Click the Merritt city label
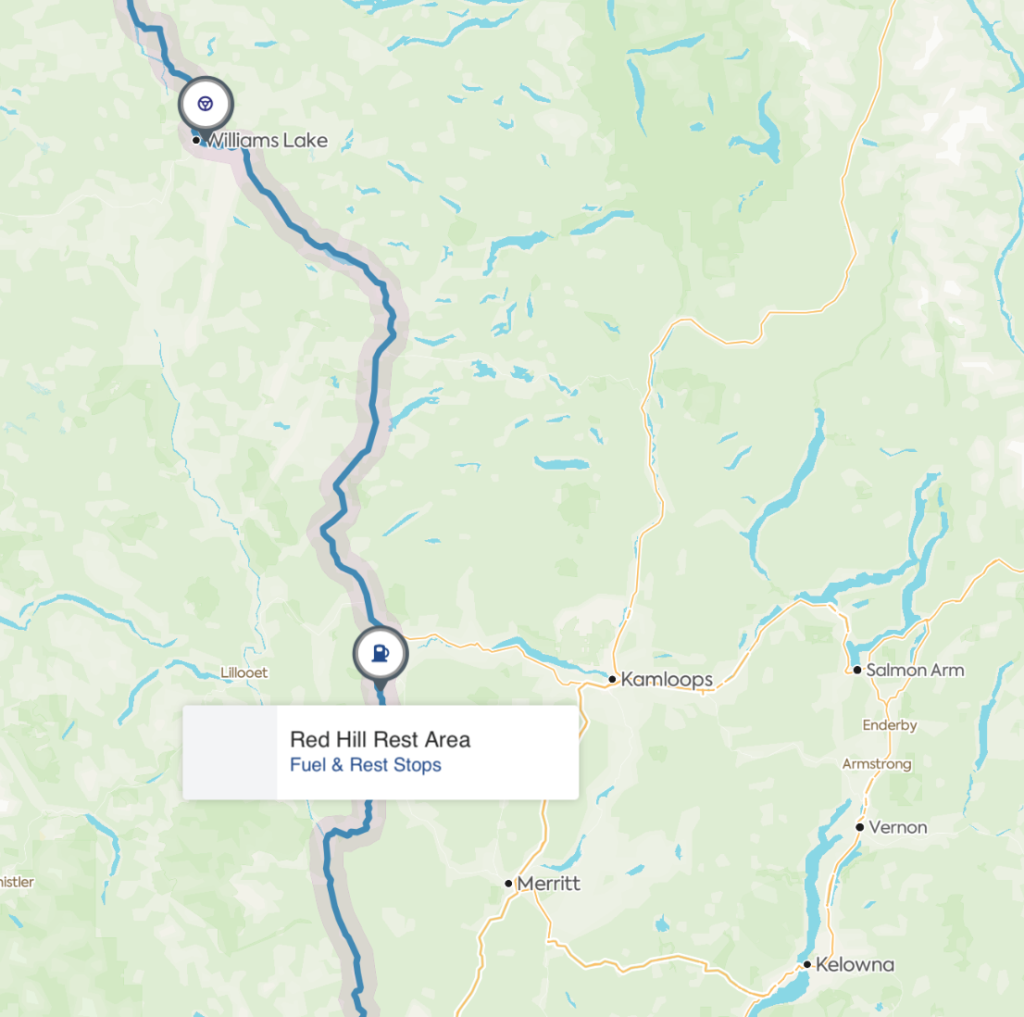 click(x=549, y=884)
